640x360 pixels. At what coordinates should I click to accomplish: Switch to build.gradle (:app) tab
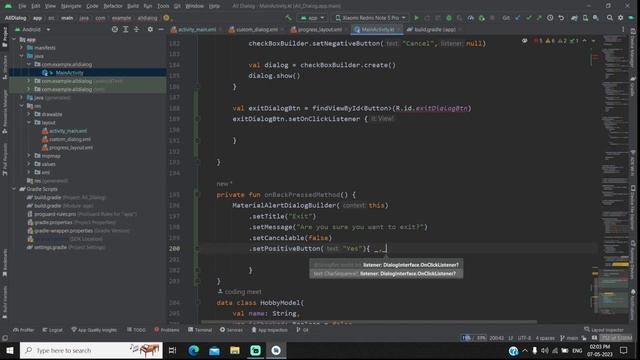point(434,29)
